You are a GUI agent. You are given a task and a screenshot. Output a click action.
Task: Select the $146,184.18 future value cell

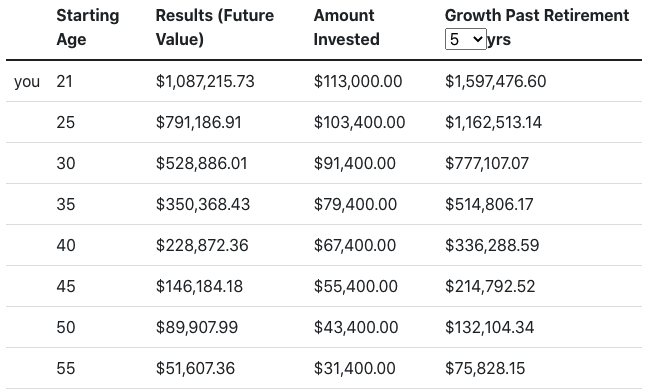pyautogui.click(x=199, y=286)
